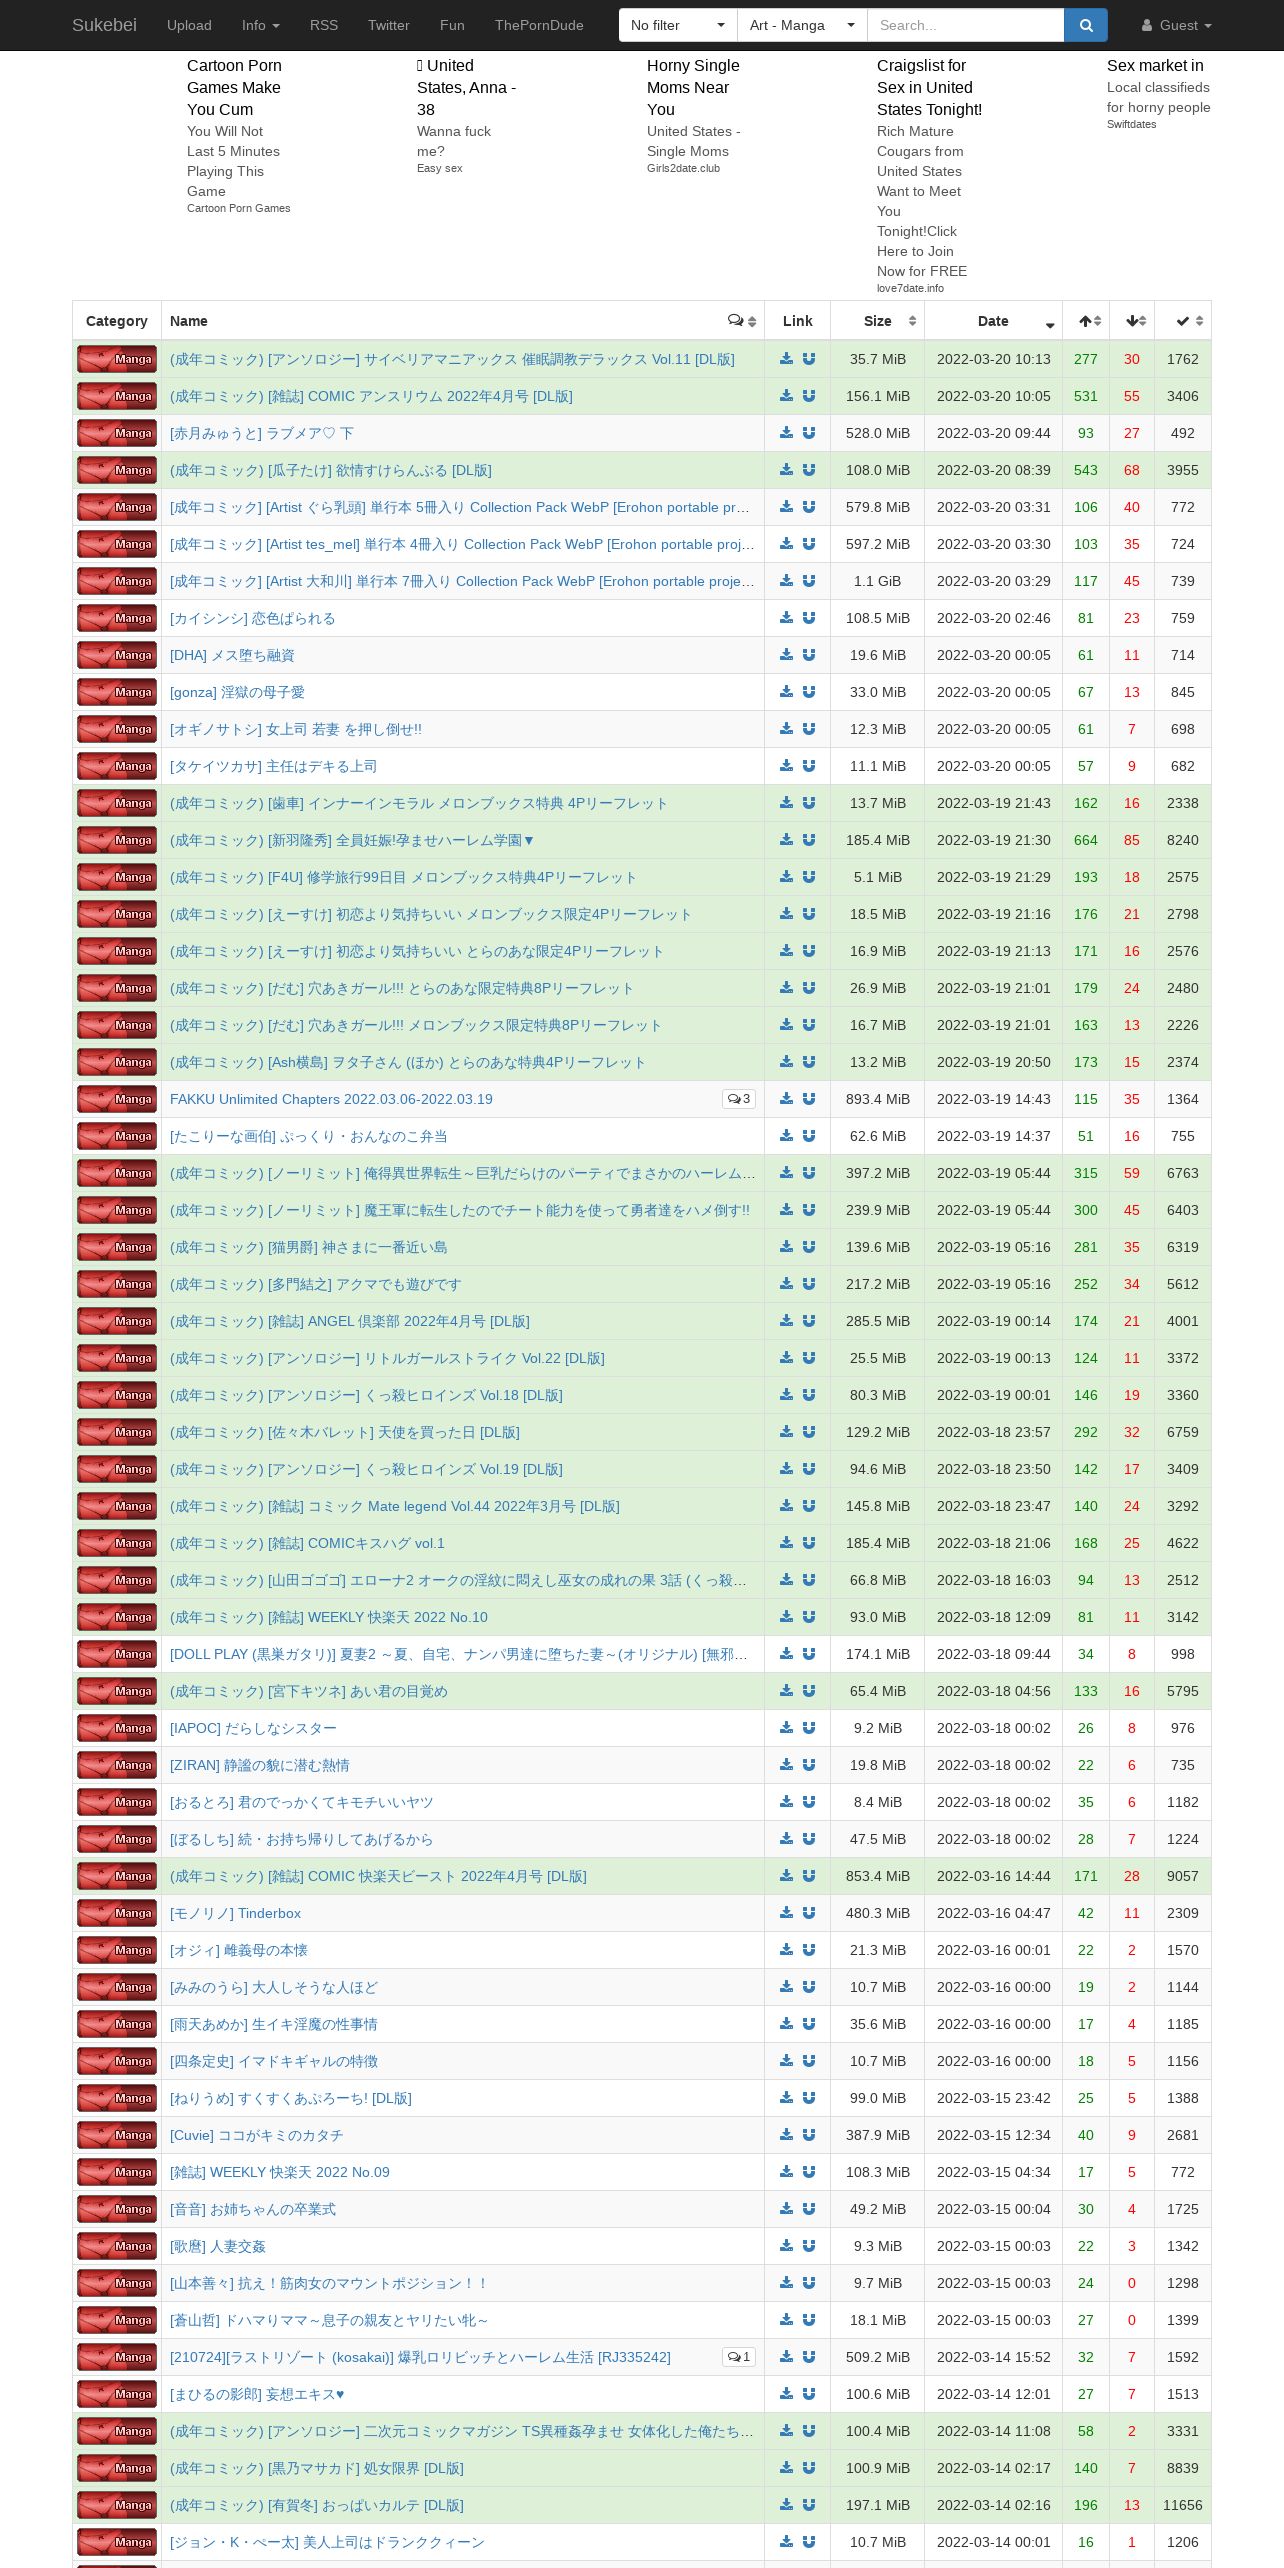Open the COMIC アンスリウム 2022年4月号 entry
Viewport: 1284px width, 2568px height.
click(x=371, y=396)
